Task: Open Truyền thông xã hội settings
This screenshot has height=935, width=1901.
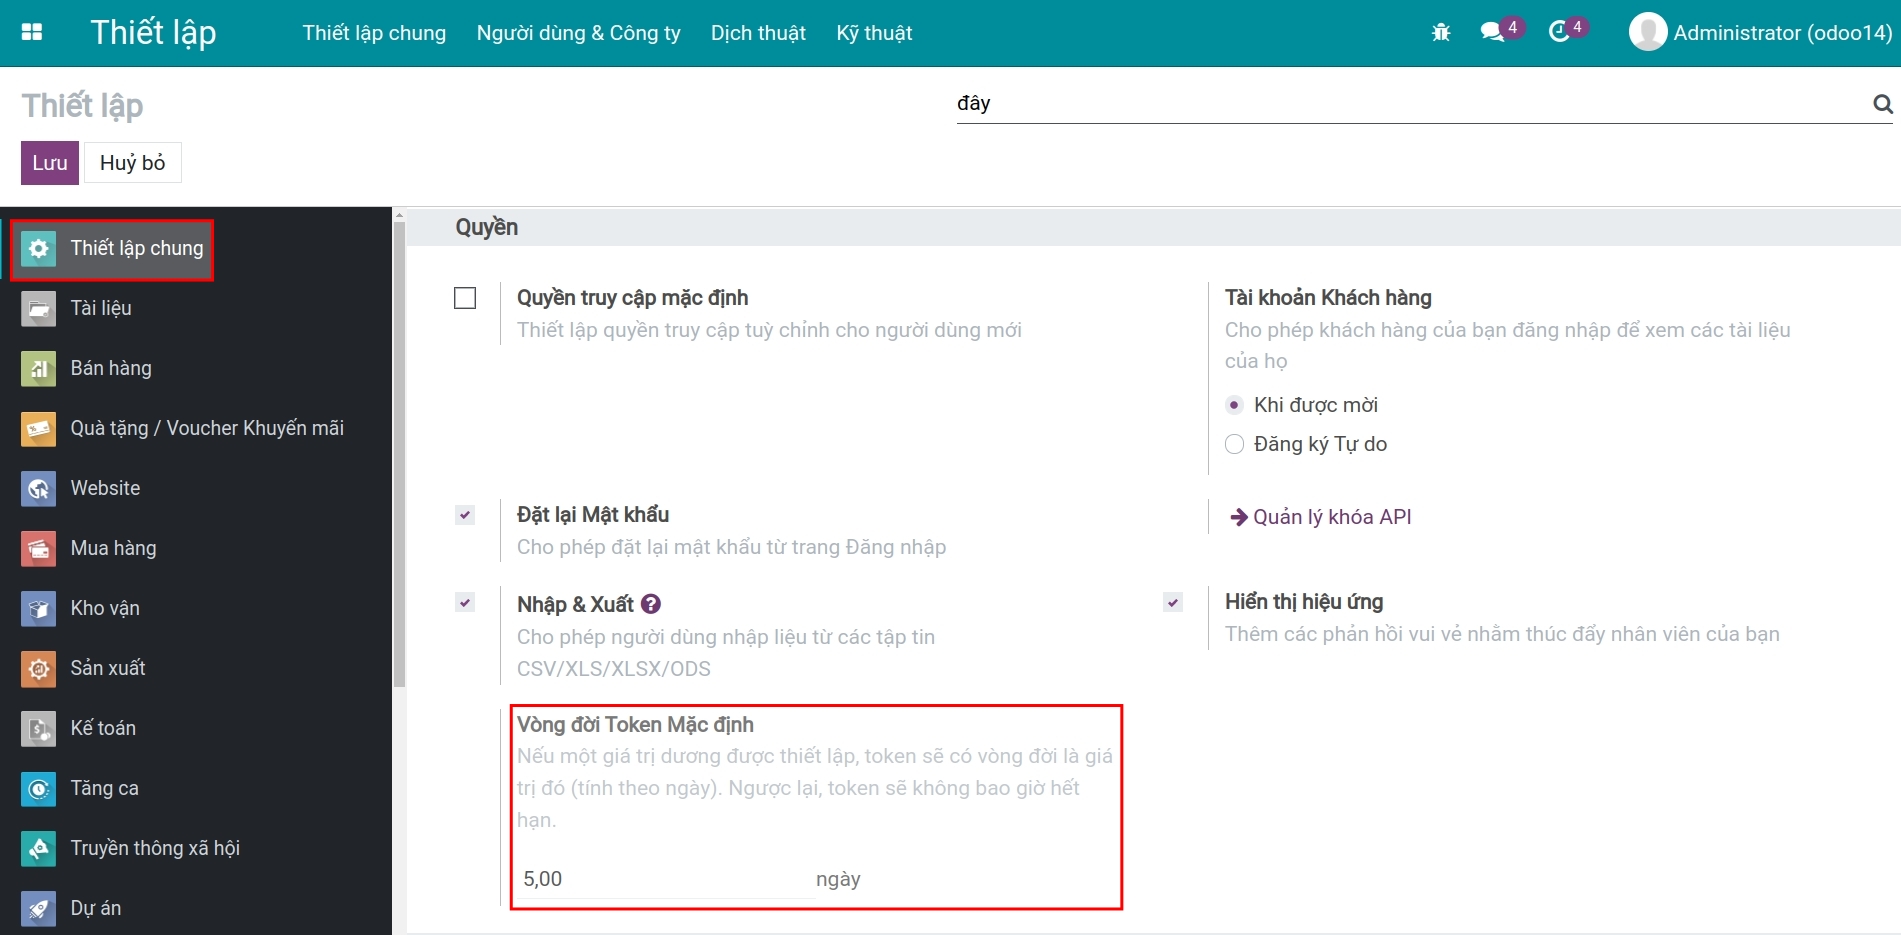Action: pos(154,848)
